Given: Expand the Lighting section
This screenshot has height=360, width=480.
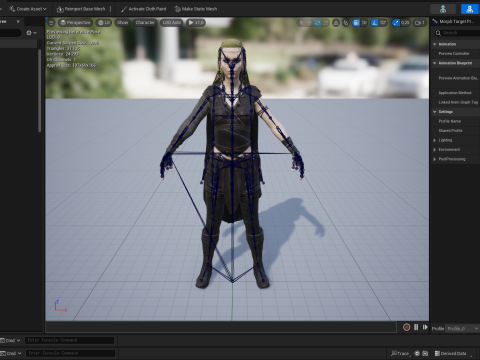Looking at the screenshot, I should click(435, 140).
